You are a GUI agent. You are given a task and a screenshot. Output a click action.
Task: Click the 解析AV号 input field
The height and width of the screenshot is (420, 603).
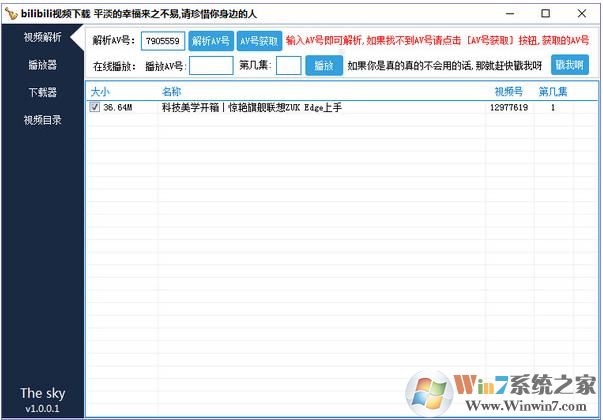click(x=163, y=41)
